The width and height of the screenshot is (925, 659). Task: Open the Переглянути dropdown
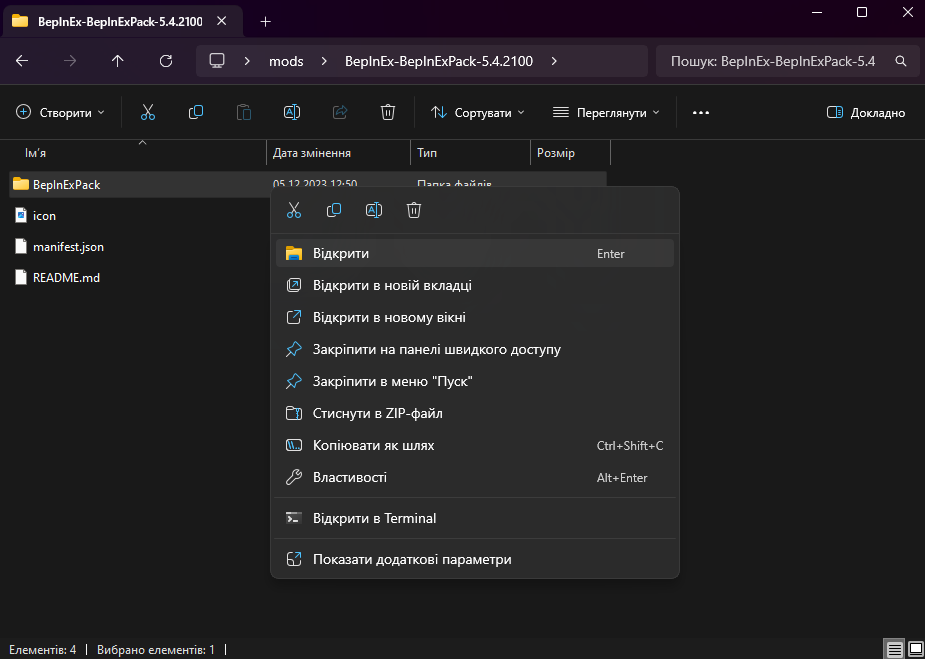click(x=606, y=112)
